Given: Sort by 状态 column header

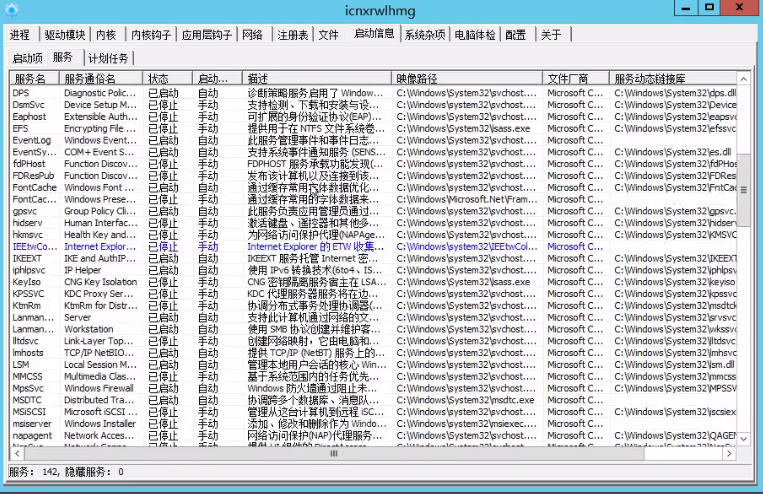Looking at the screenshot, I should (x=160, y=78).
